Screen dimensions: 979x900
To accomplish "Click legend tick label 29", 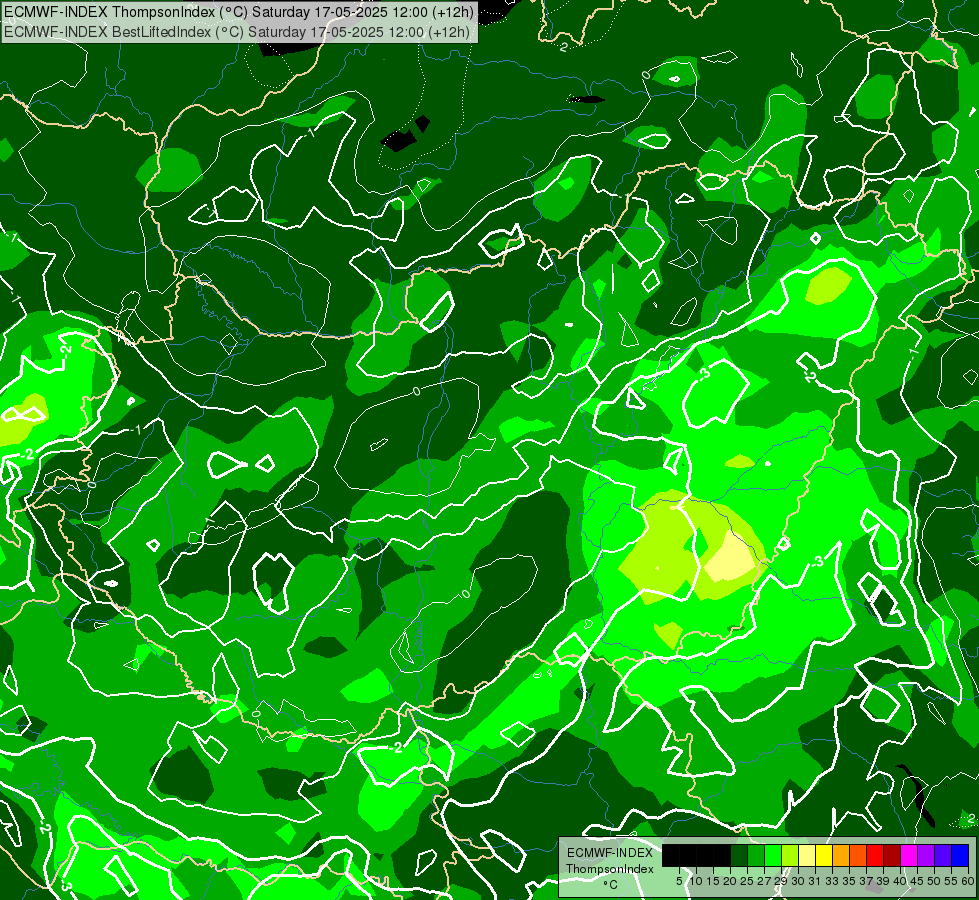I will click(x=782, y=881).
